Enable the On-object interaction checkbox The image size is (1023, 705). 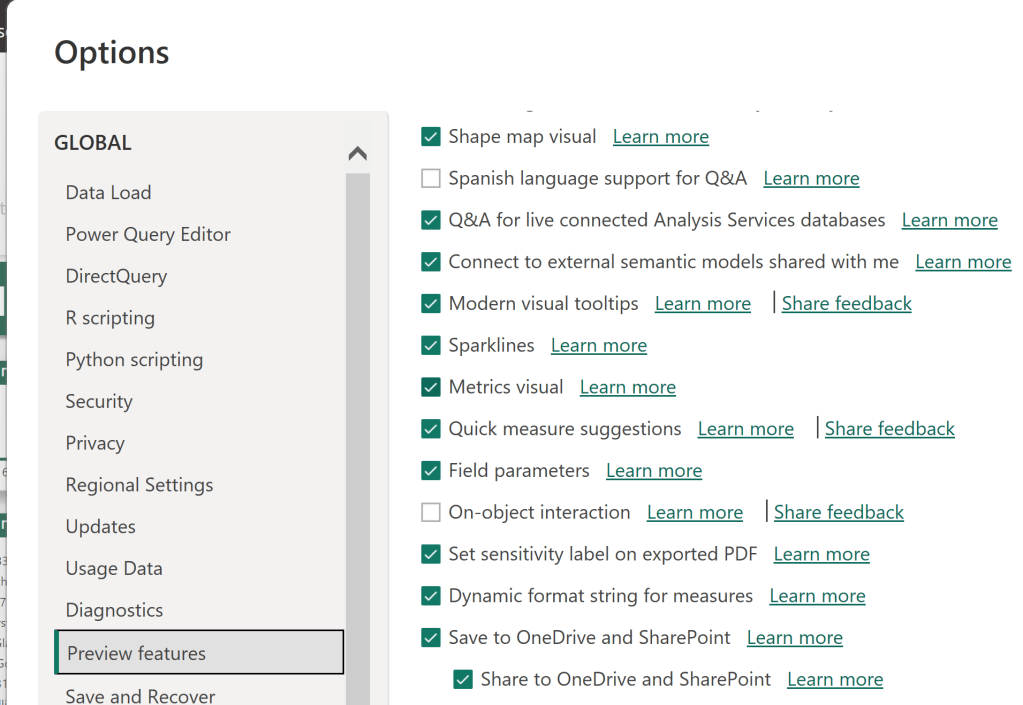pyautogui.click(x=431, y=513)
